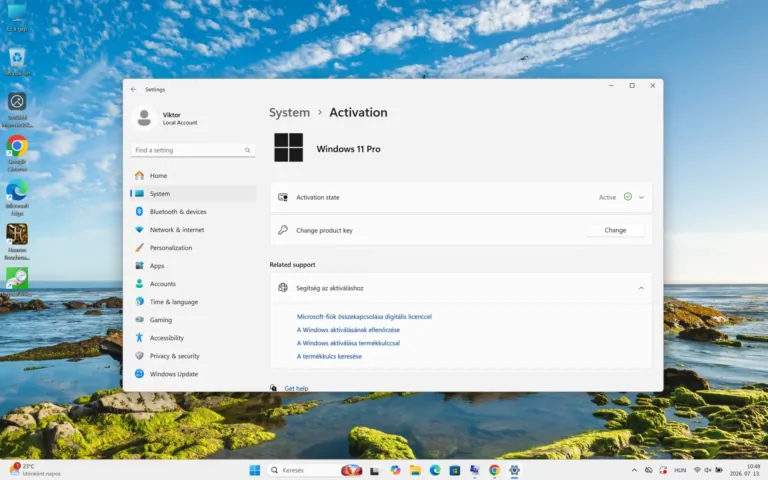Click the cloud sync-off tray icon
The height and width of the screenshot is (480, 768).
648,470
